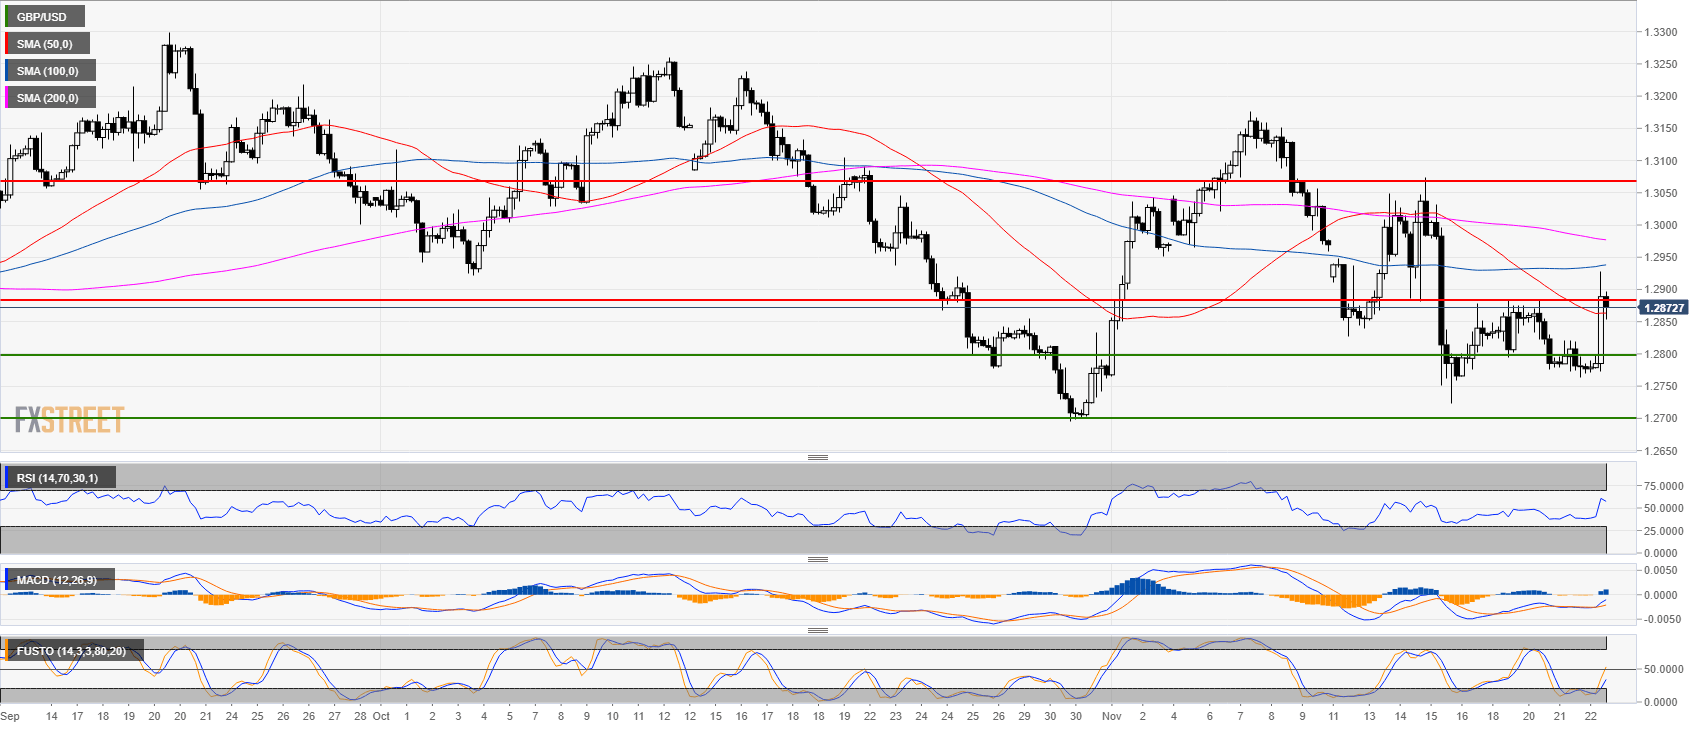Click the grip handle above the MACD pane
1707x729 pixels.
coord(817,559)
